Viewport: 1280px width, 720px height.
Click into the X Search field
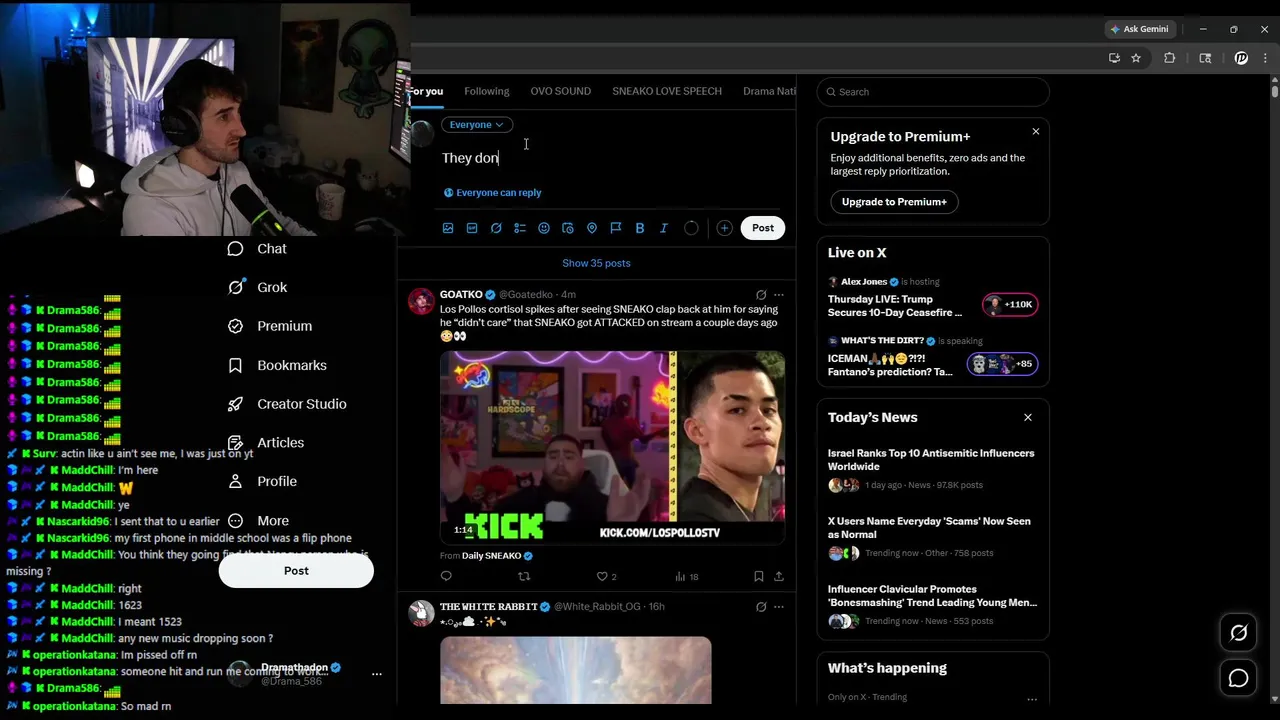(933, 92)
